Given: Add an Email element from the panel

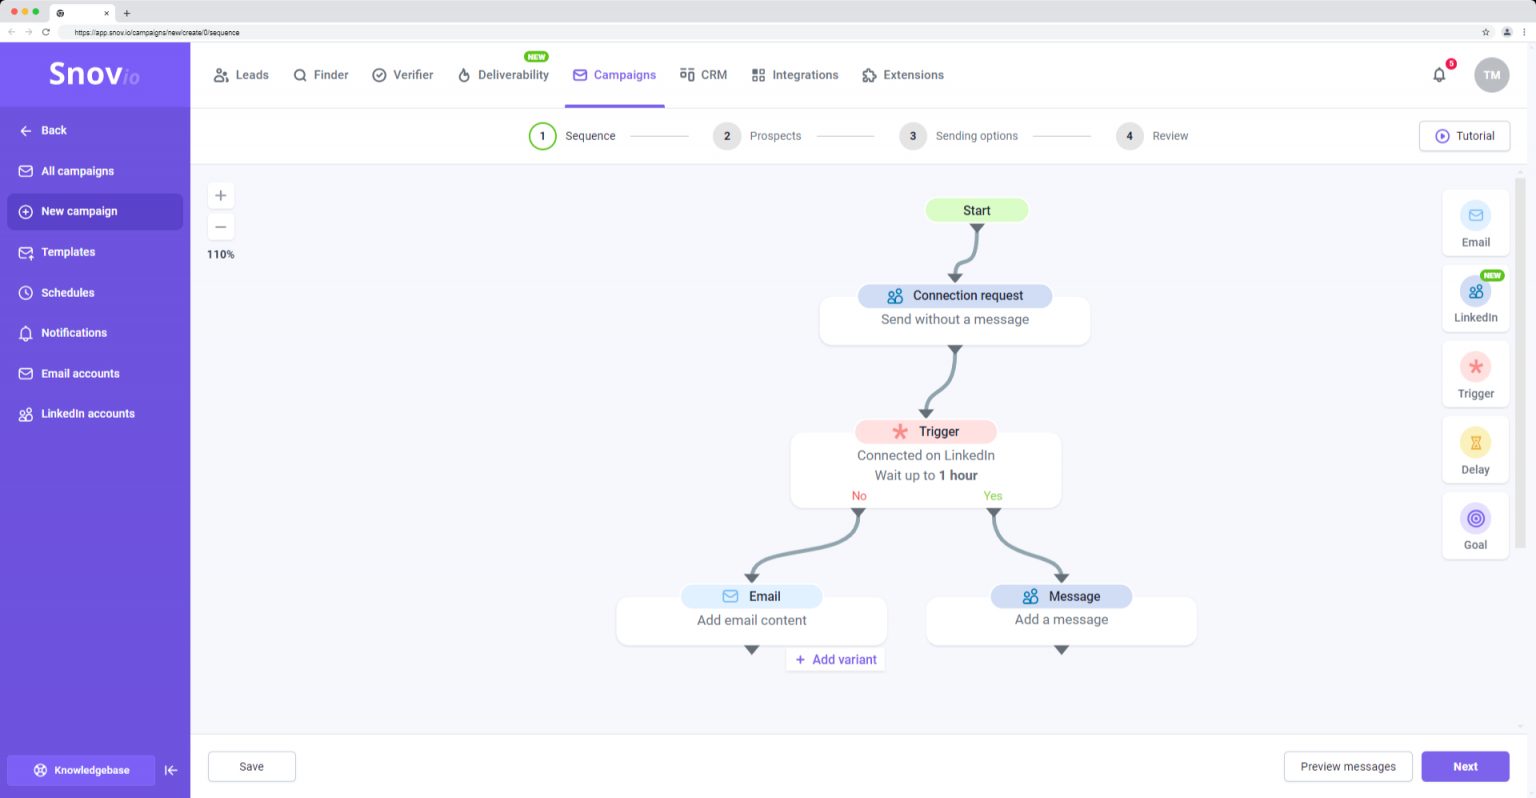Looking at the screenshot, I should pos(1475,224).
